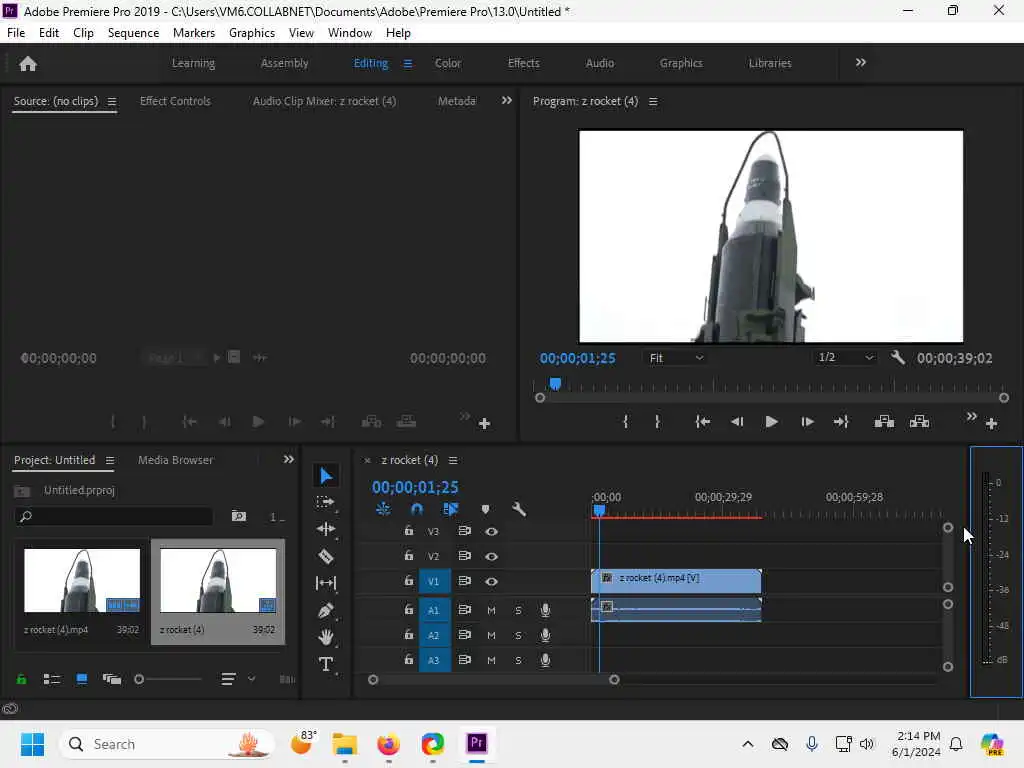
Task: Click the project panel thumbnail zoom slider
Action: tap(139, 679)
